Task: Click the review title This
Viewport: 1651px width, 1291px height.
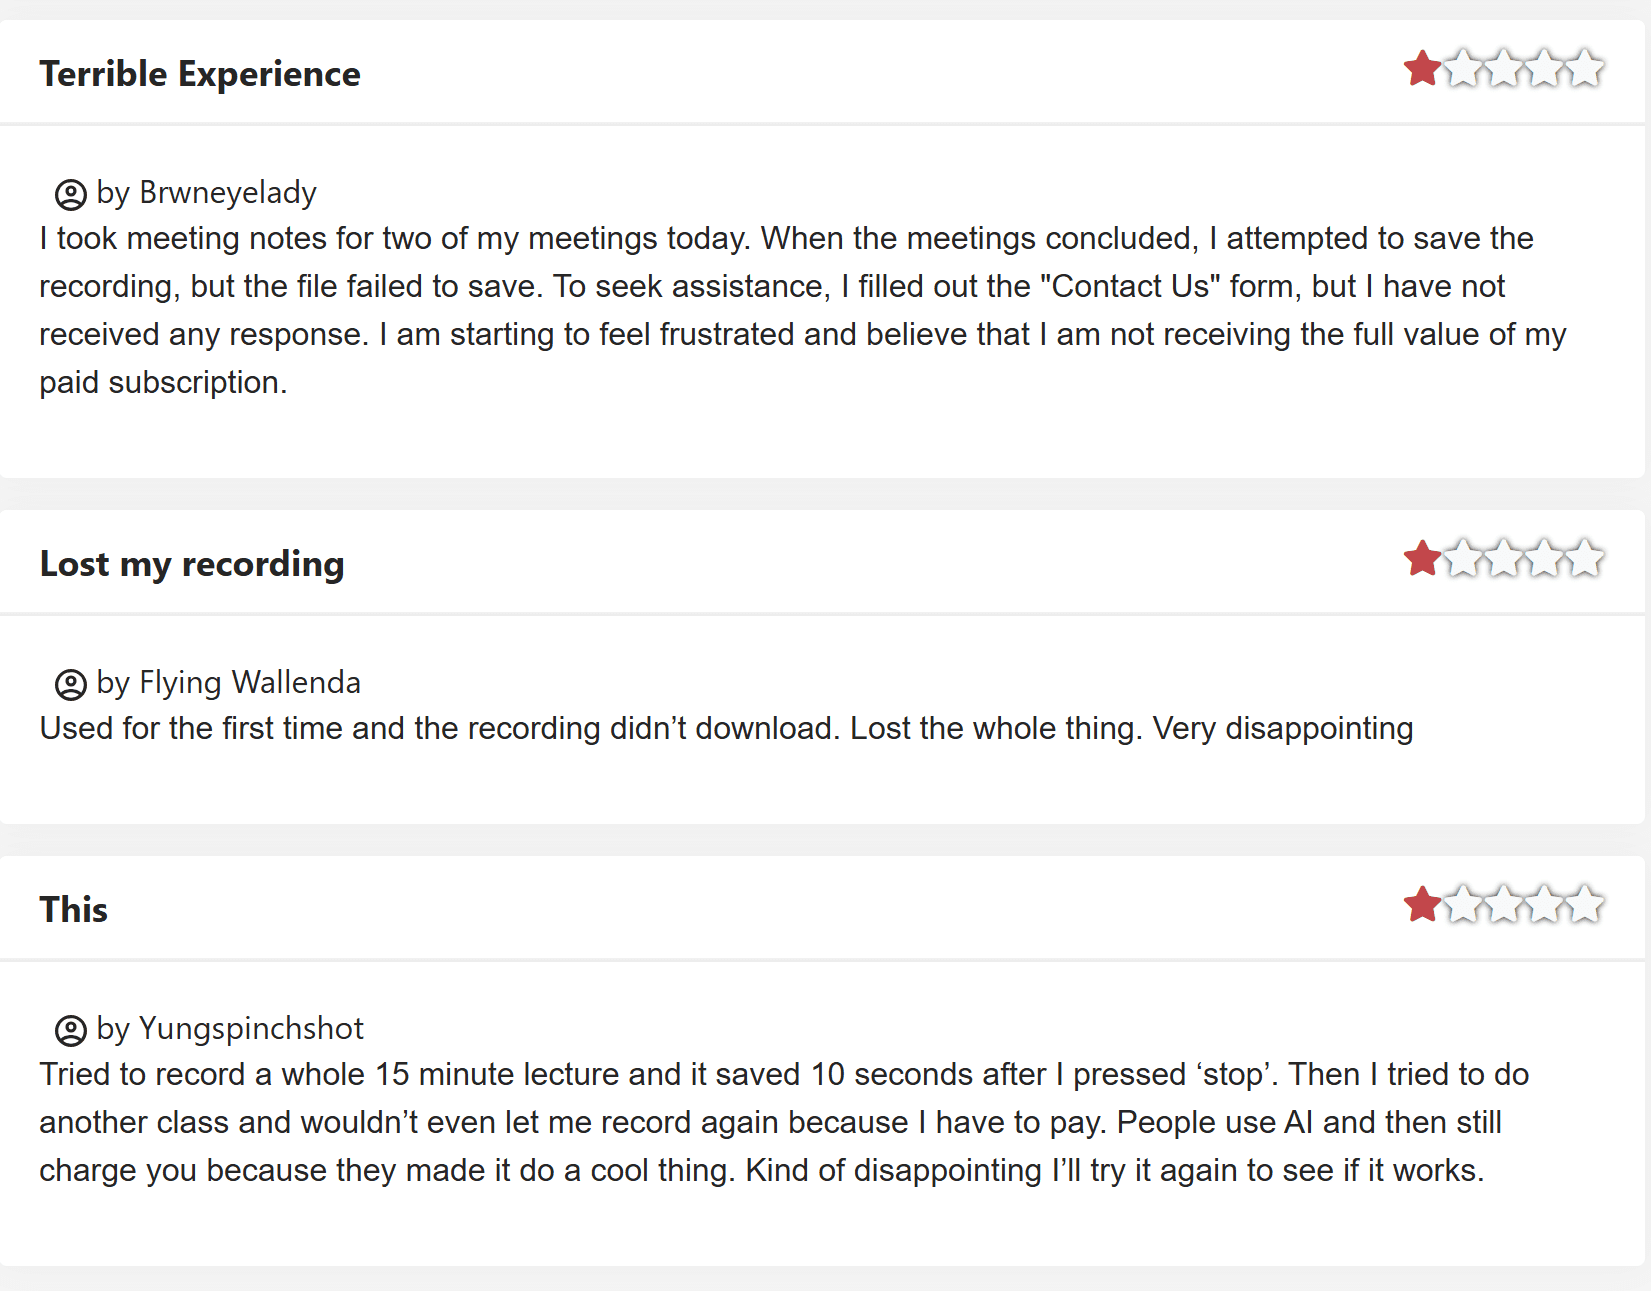Action: [74, 910]
